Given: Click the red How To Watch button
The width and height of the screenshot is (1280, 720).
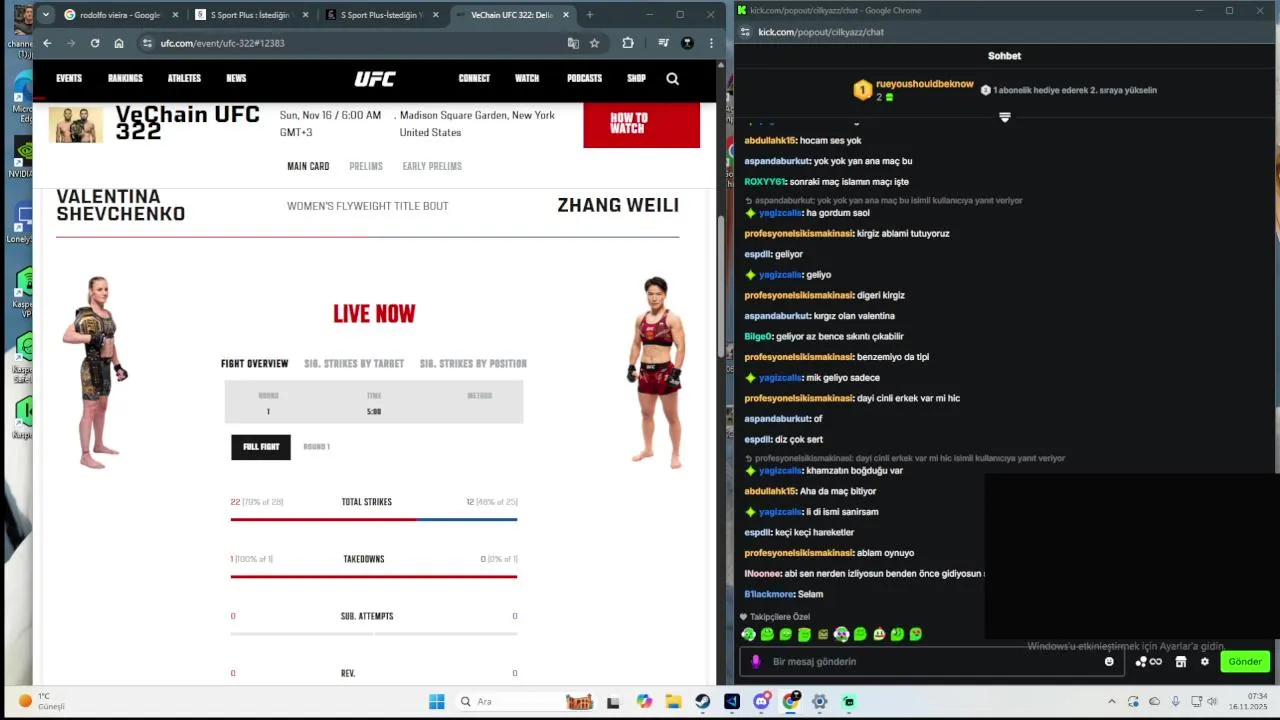Looking at the screenshot, I should [641, 125].
